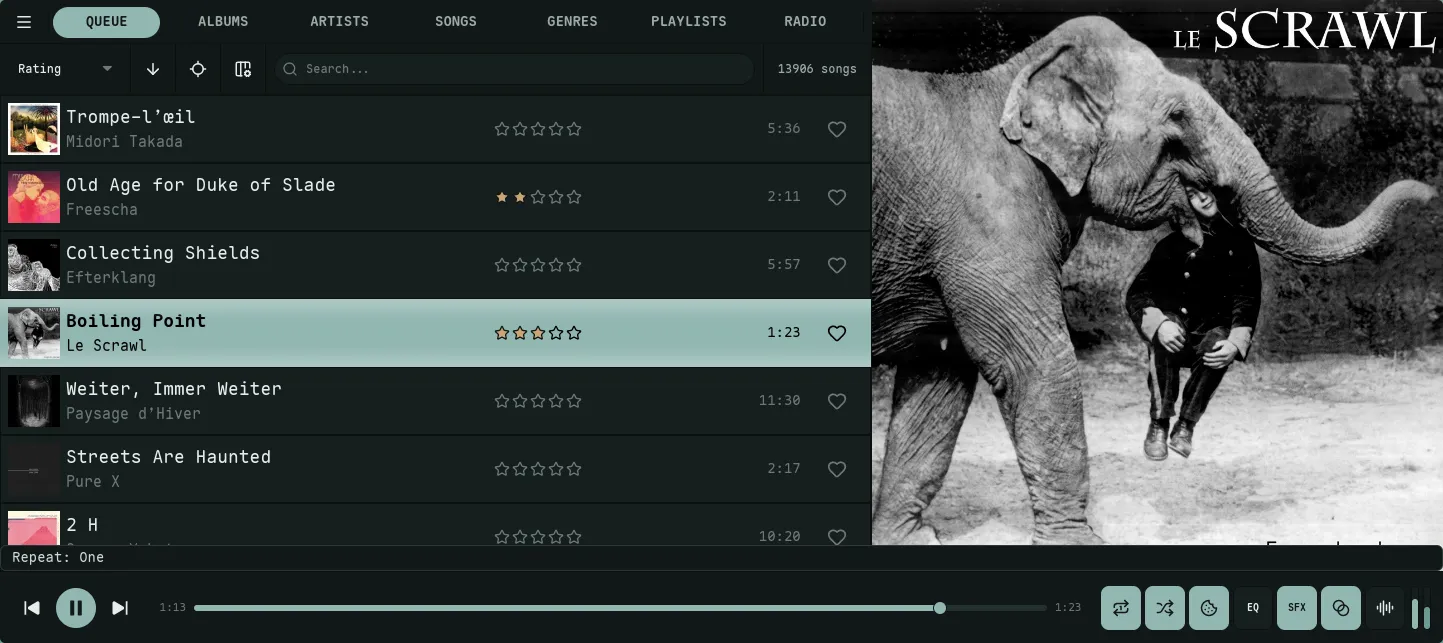
Task: Click the elapsed time 1:13 label
Action: pyautogui.click(x=172, y=608)
